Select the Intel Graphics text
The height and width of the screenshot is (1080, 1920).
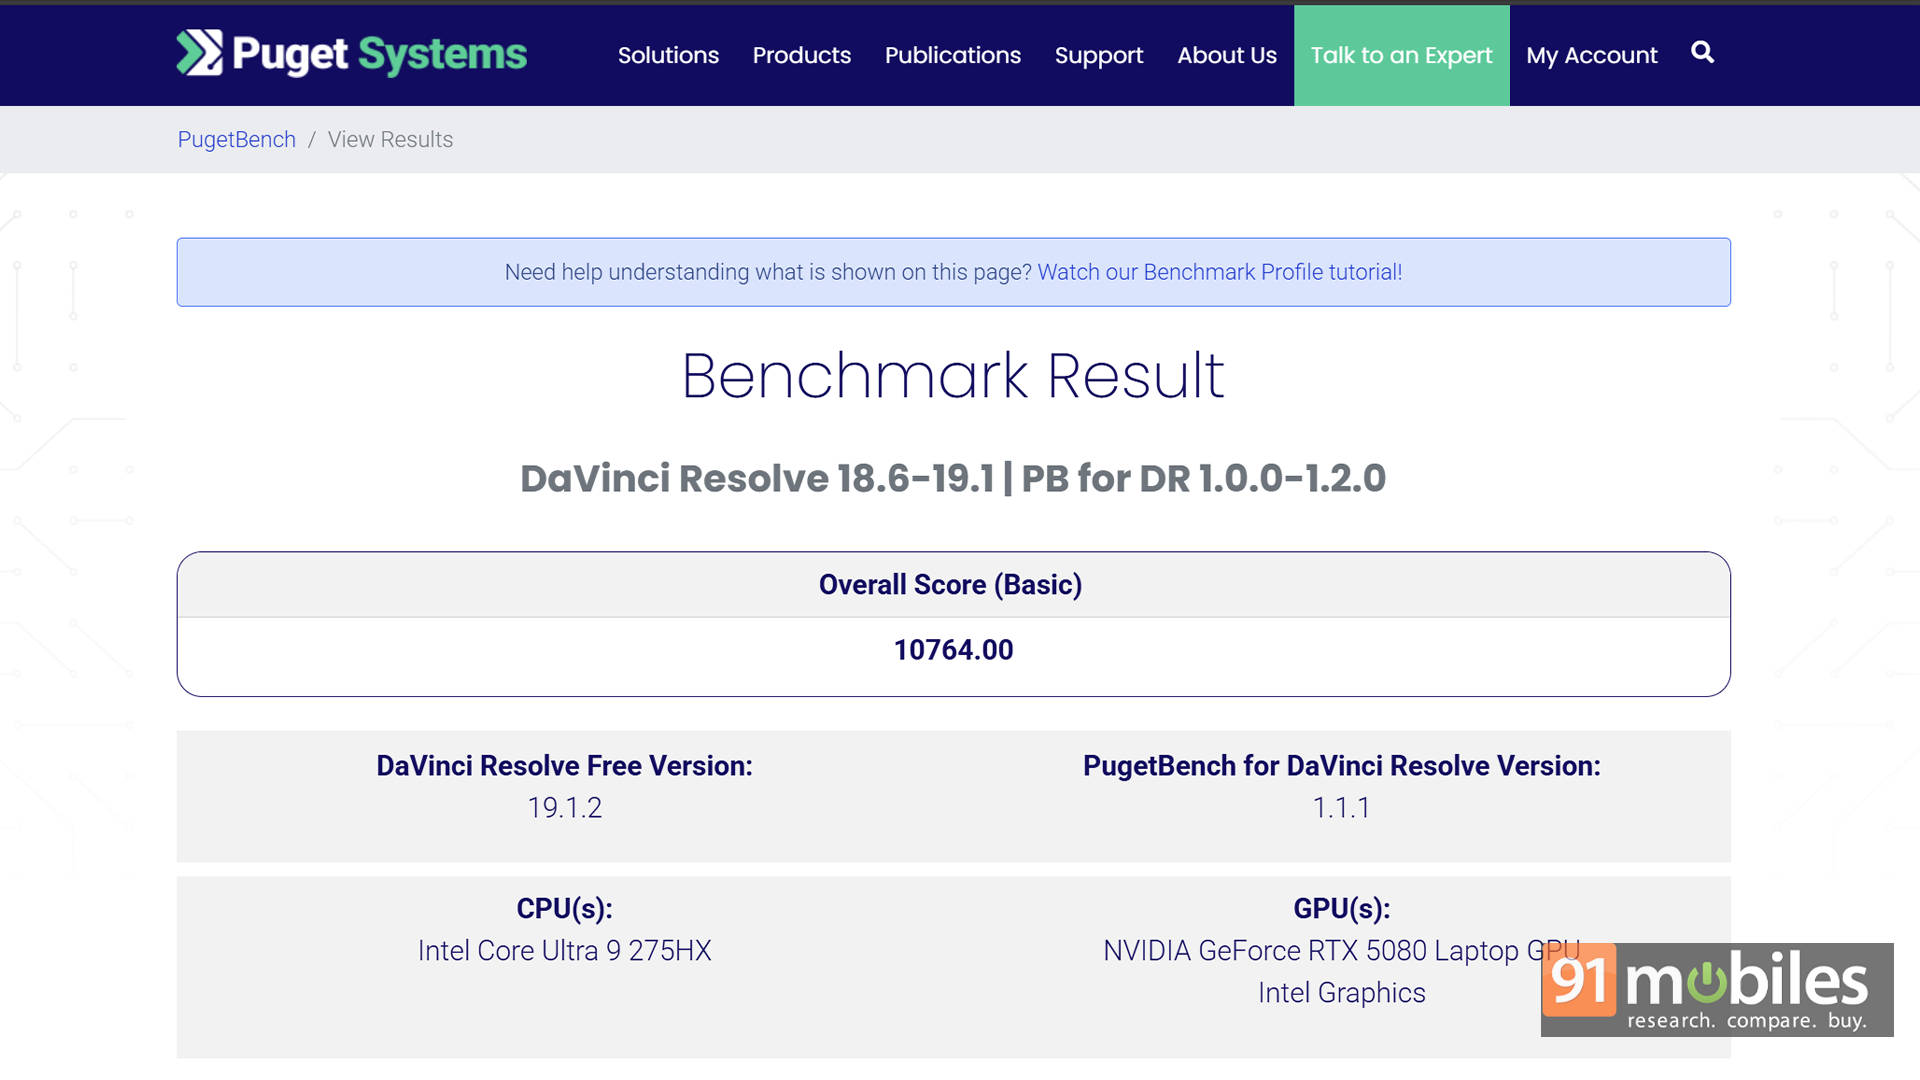click(x=1341, y=993)
